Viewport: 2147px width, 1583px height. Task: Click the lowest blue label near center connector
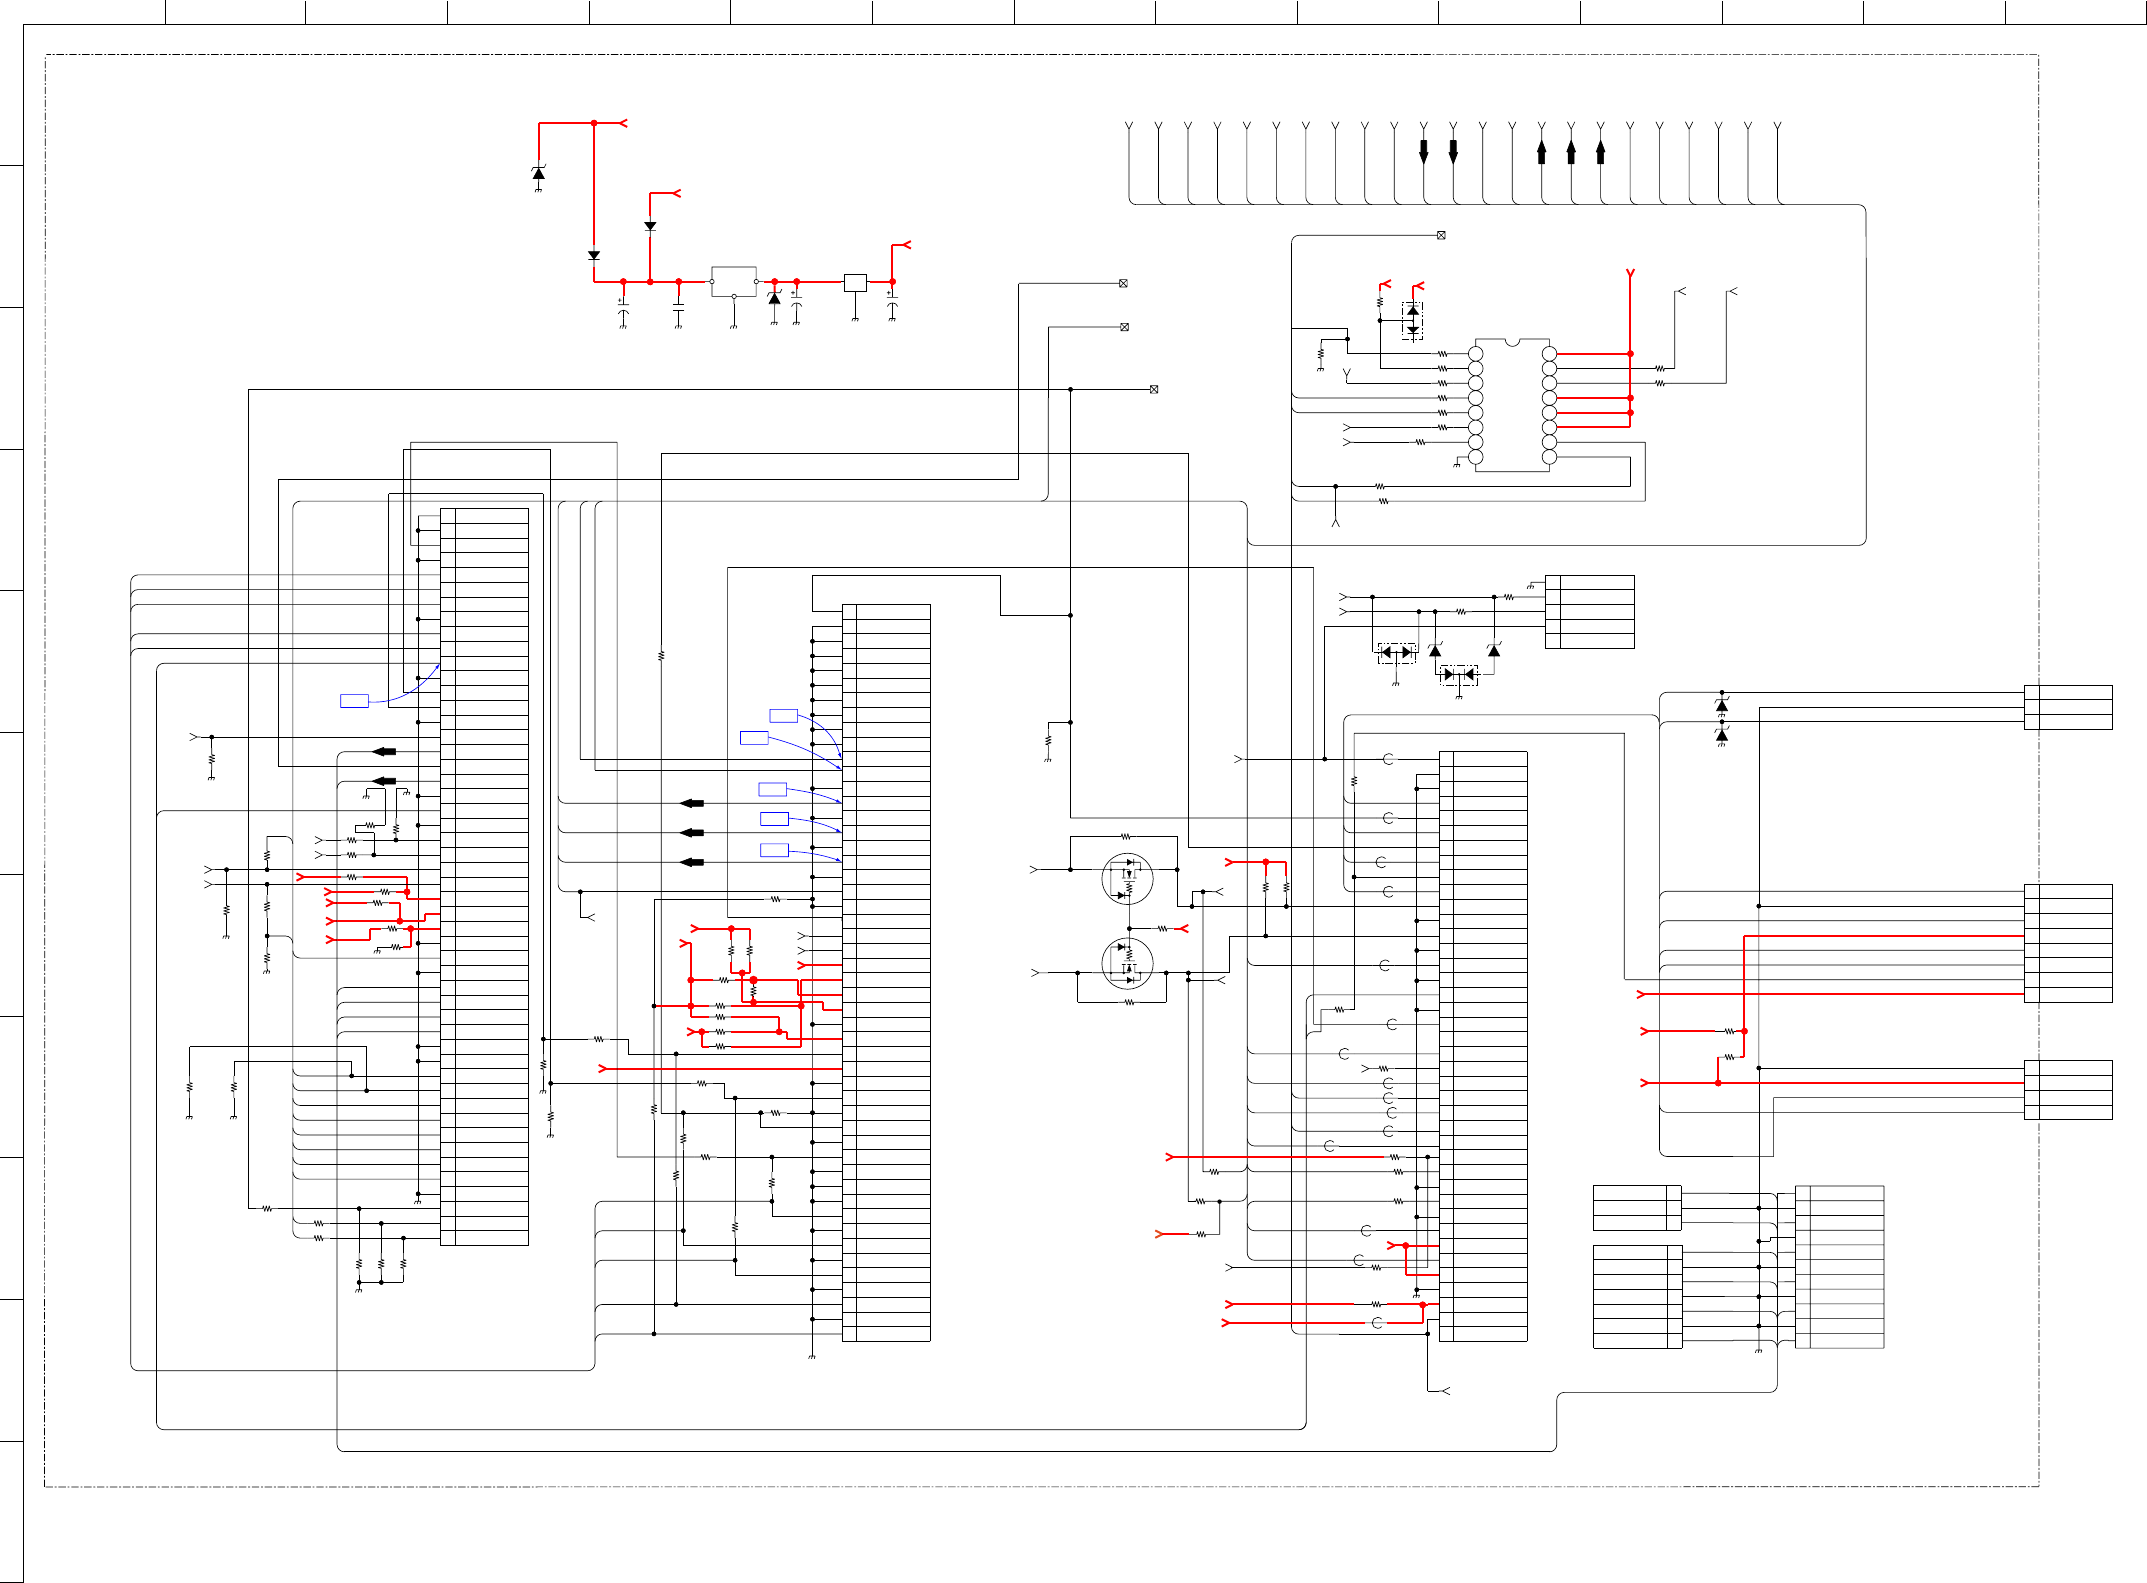[774, 850]
